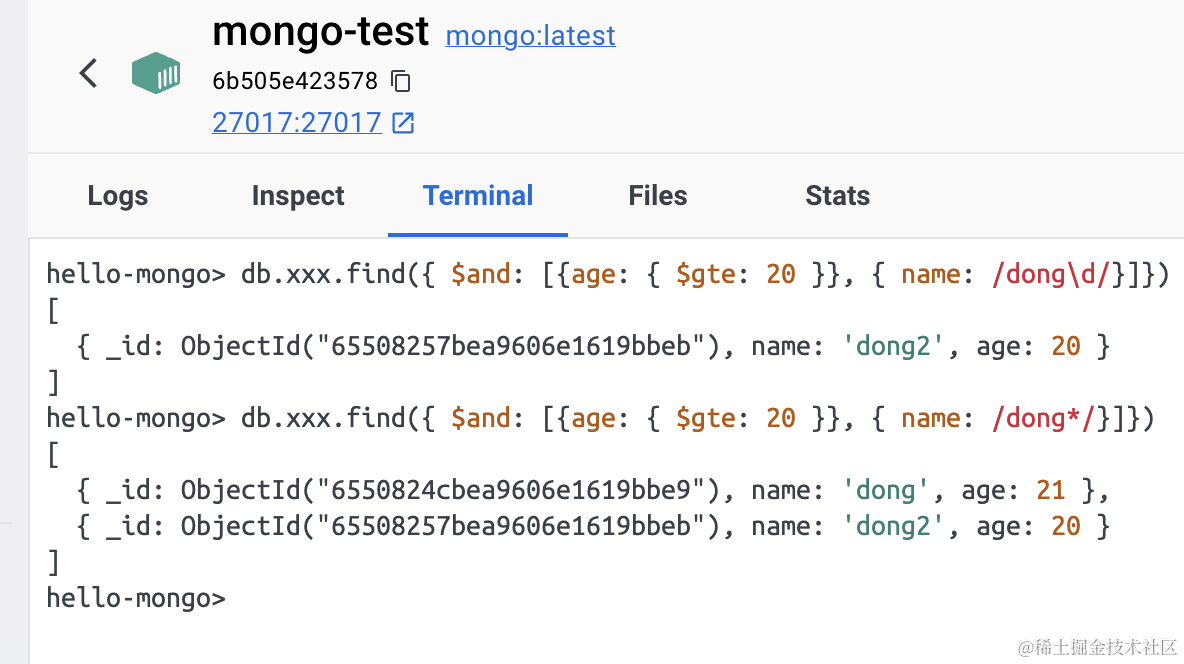Screen dimensions: 1184x664
Task: Open the Inspect tab
Action: click(x=298, y=196)
